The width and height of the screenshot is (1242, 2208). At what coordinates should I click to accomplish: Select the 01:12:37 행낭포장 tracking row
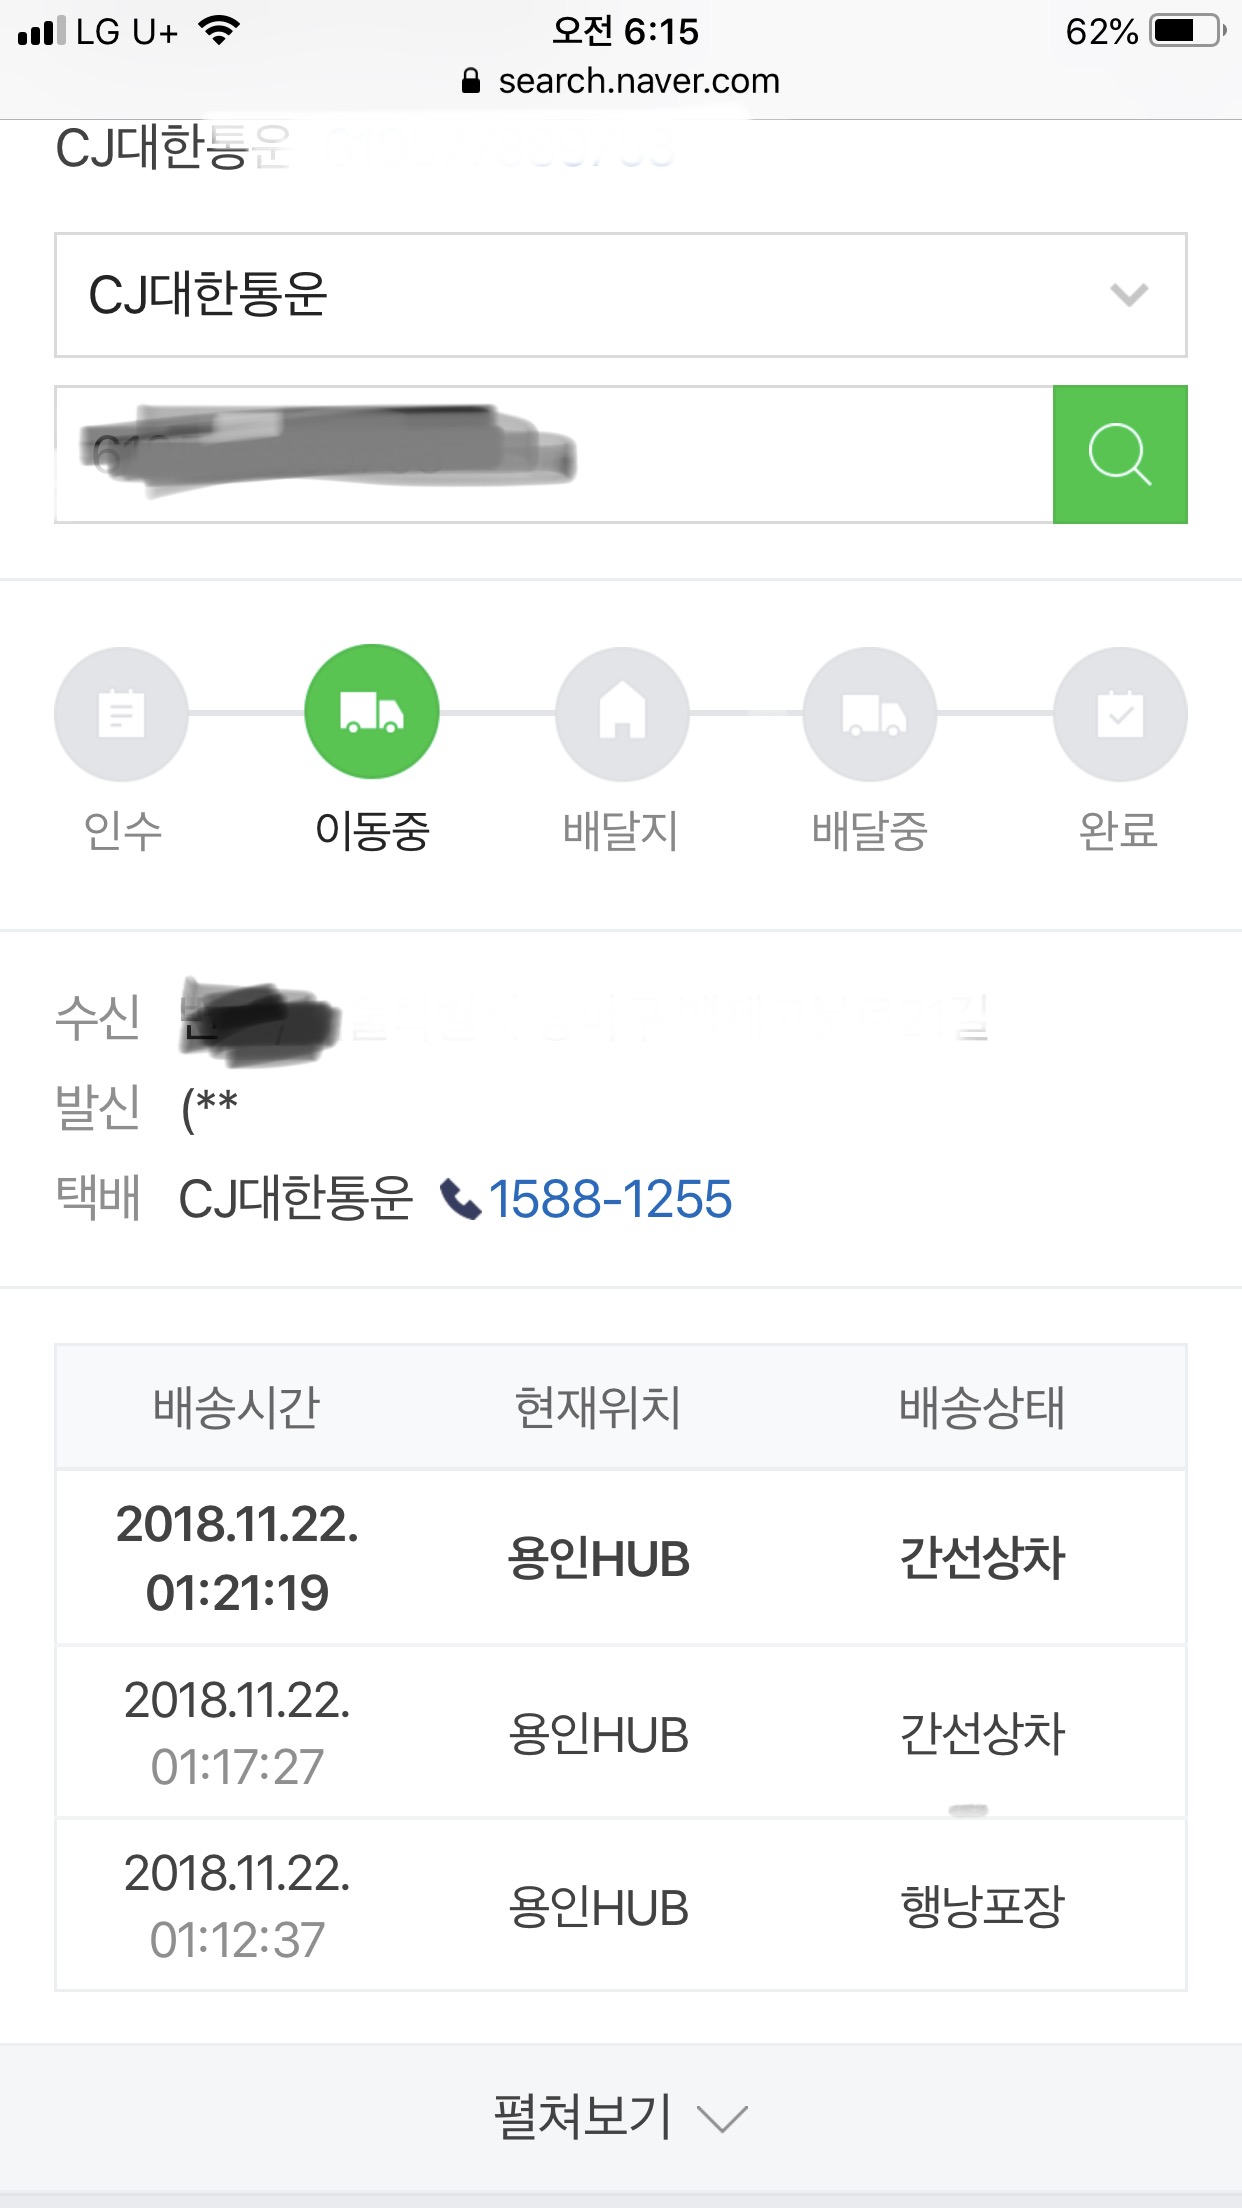click(620, 1905)
